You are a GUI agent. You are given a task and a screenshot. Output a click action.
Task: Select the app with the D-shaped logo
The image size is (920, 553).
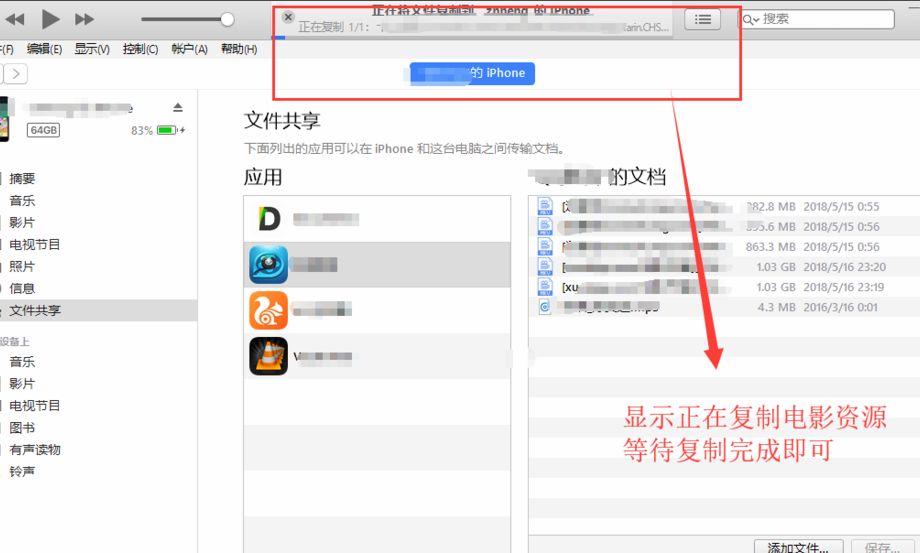point(268,219)
